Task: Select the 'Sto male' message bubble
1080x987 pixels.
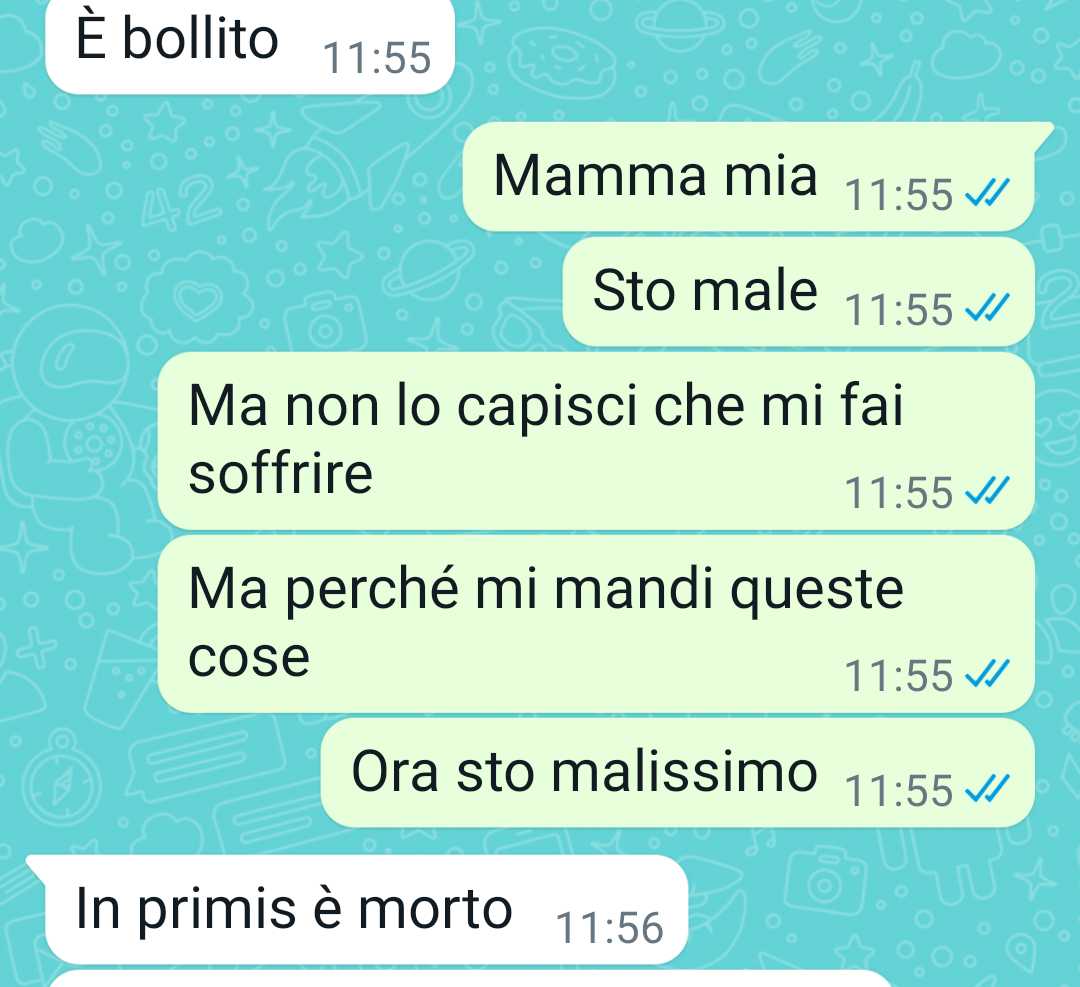Action: click(x=799, y=291)
